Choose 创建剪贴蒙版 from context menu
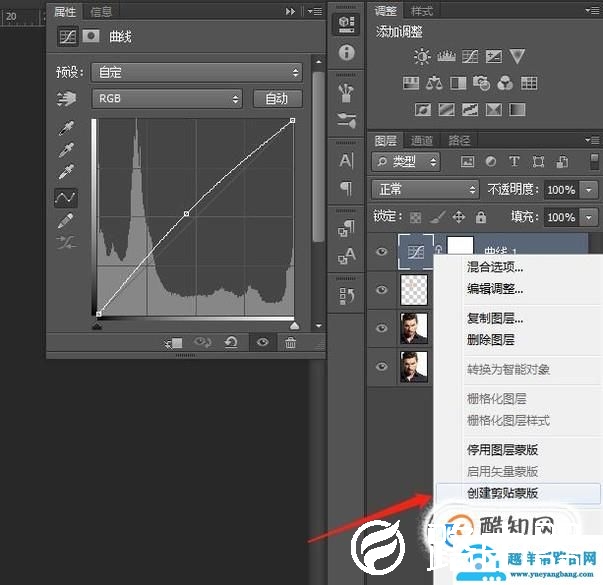This screenshot has height=585, width=603. [x=503, y=493]
